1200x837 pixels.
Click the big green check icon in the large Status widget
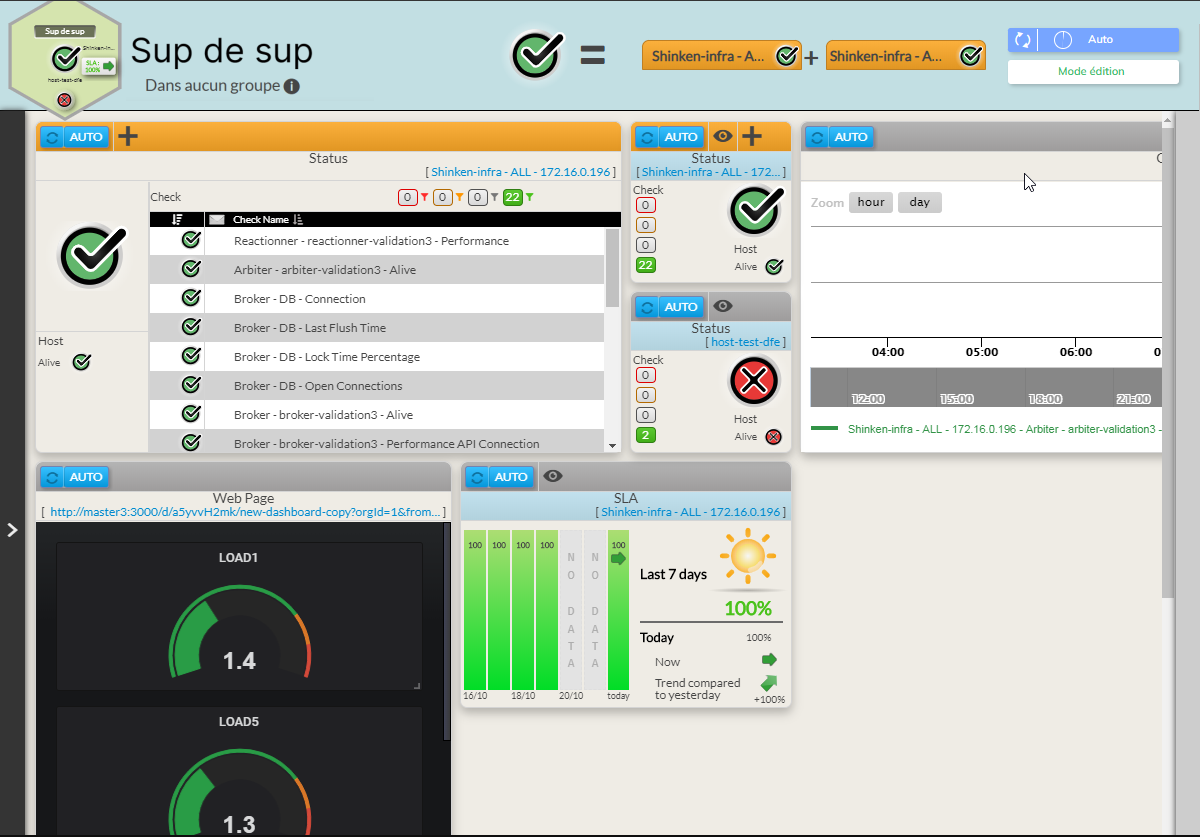coord(92,256)
